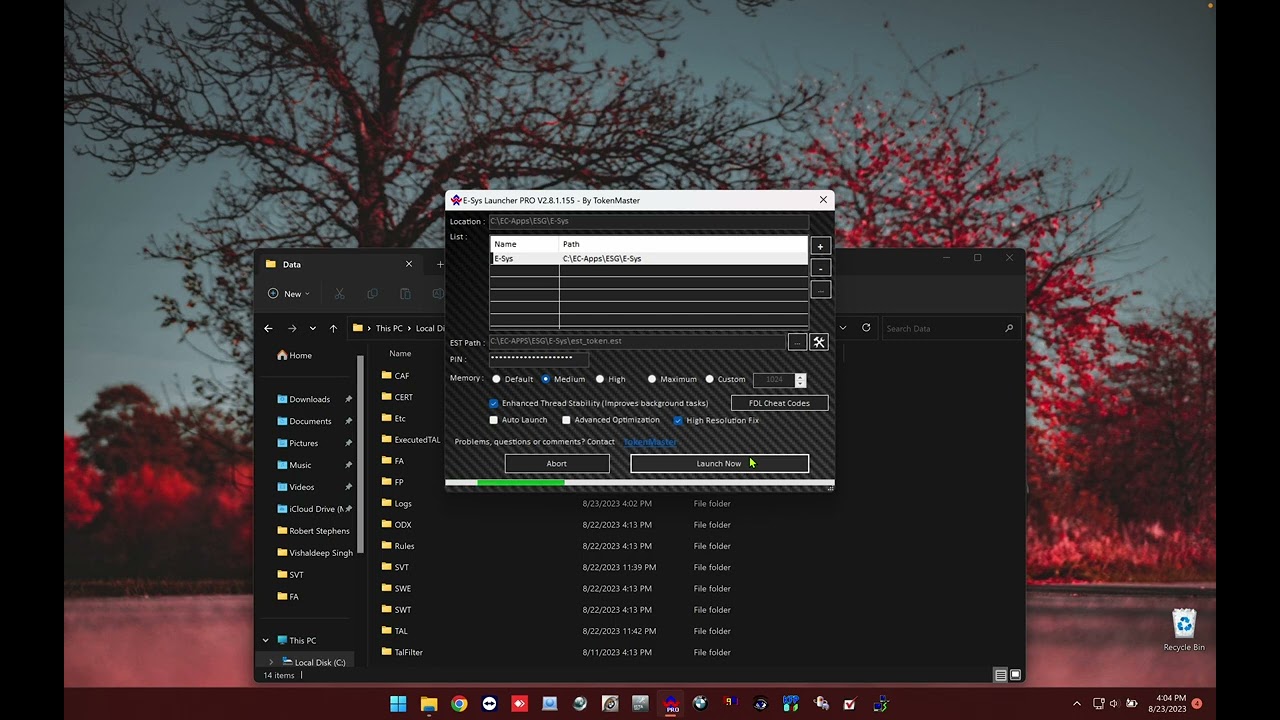This screenshot has height=720, width=1280.
Task: Add a list entry with the plus button
Action: click(x=820, y=247)
